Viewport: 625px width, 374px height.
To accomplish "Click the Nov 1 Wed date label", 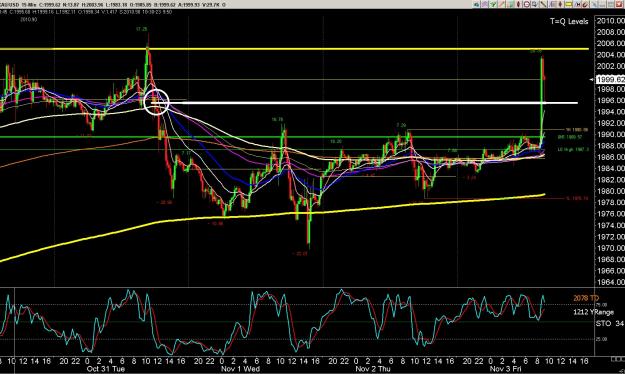I will [240, 369].
